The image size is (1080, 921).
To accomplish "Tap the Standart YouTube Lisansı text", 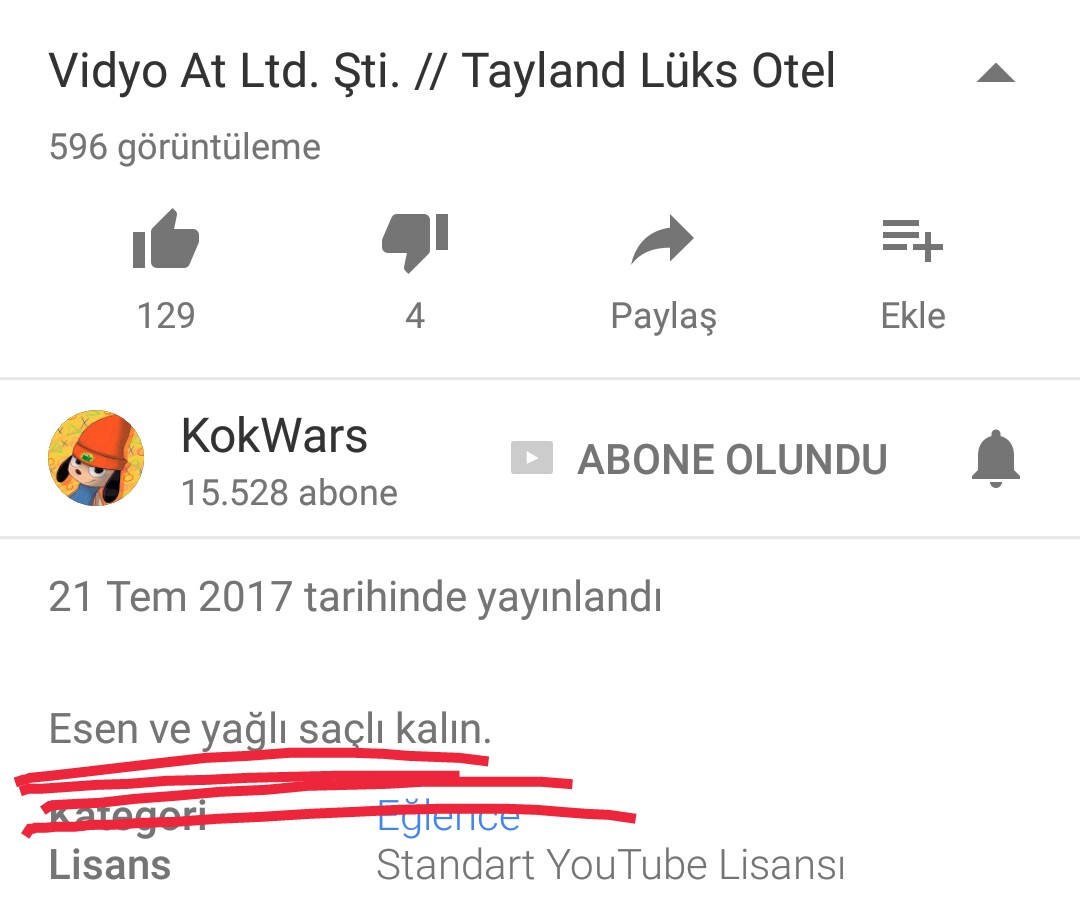I will [x=610, y=865].
